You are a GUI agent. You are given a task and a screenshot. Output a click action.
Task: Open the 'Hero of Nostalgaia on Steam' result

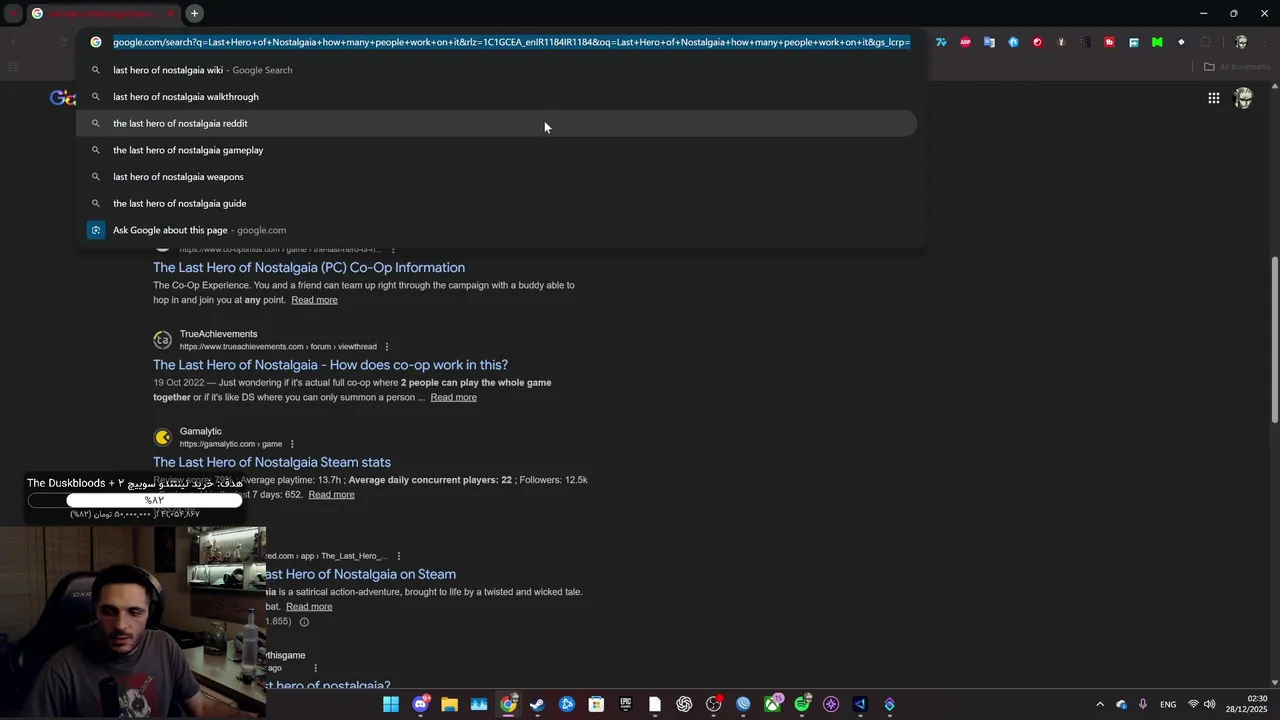[361, 574]
